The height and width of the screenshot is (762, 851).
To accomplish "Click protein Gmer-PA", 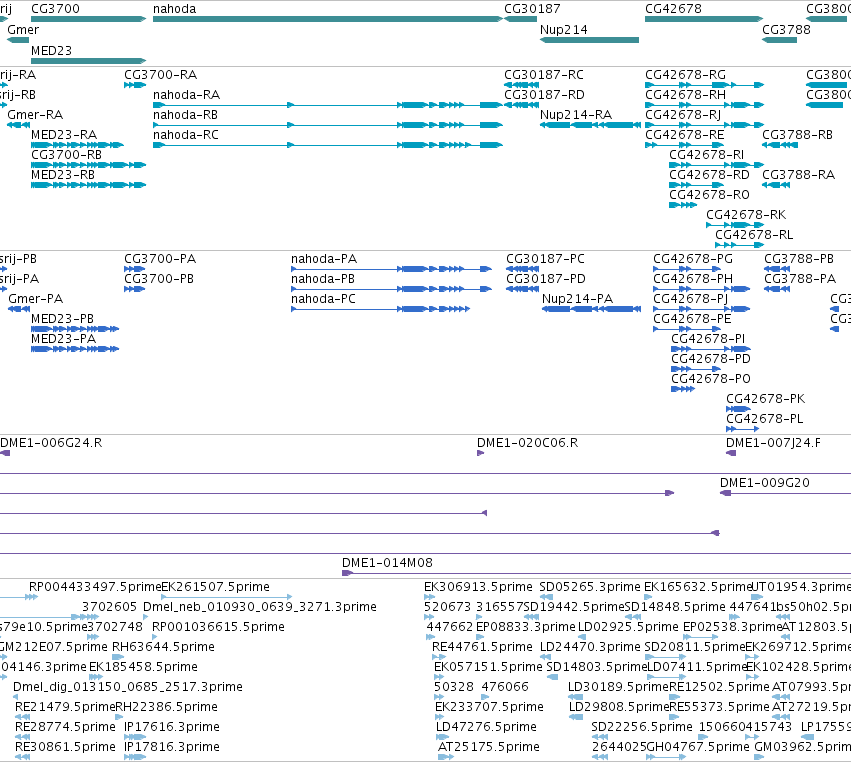I will coord(19,309).
